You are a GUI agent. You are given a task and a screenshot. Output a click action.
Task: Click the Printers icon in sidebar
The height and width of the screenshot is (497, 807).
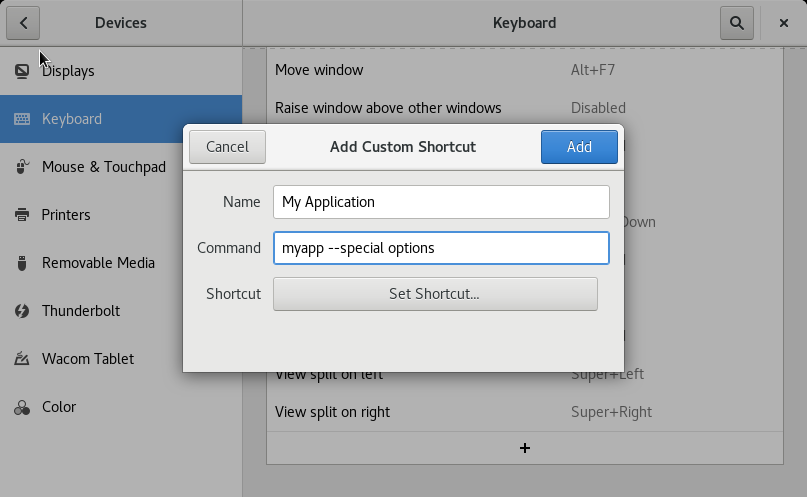click(22, 215)
